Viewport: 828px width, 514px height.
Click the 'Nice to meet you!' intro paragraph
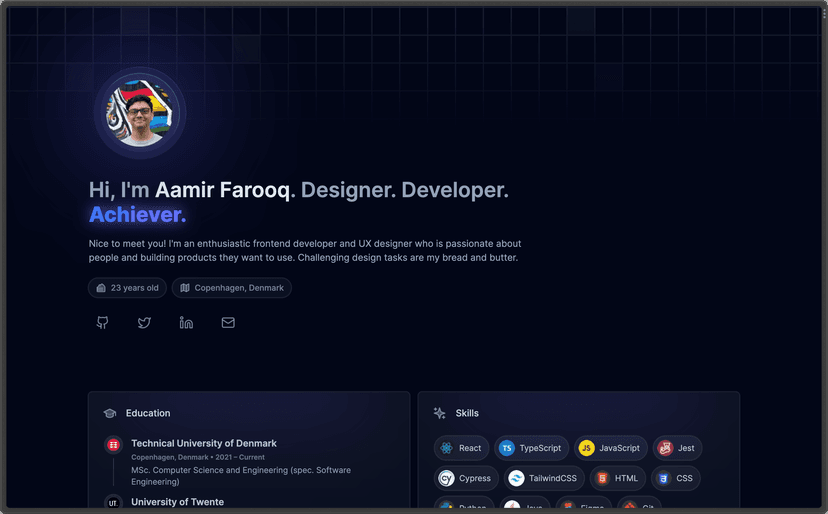[305, 250]
